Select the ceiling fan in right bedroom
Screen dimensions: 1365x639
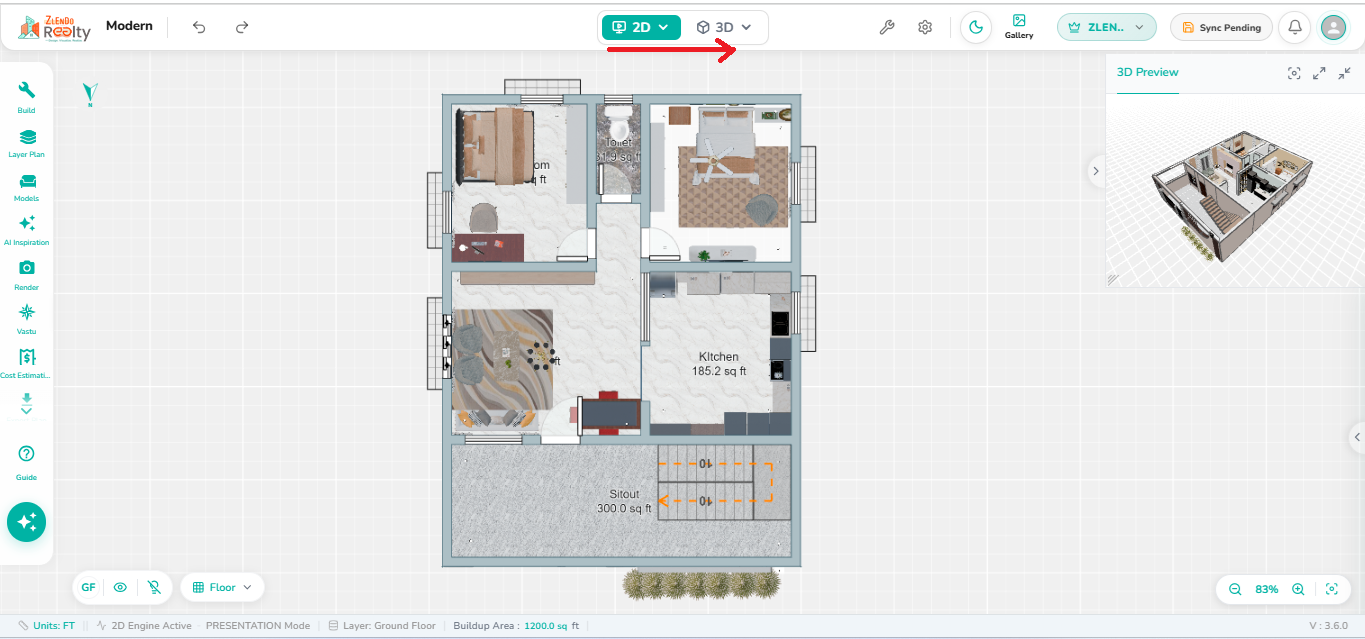coord(716,160)
